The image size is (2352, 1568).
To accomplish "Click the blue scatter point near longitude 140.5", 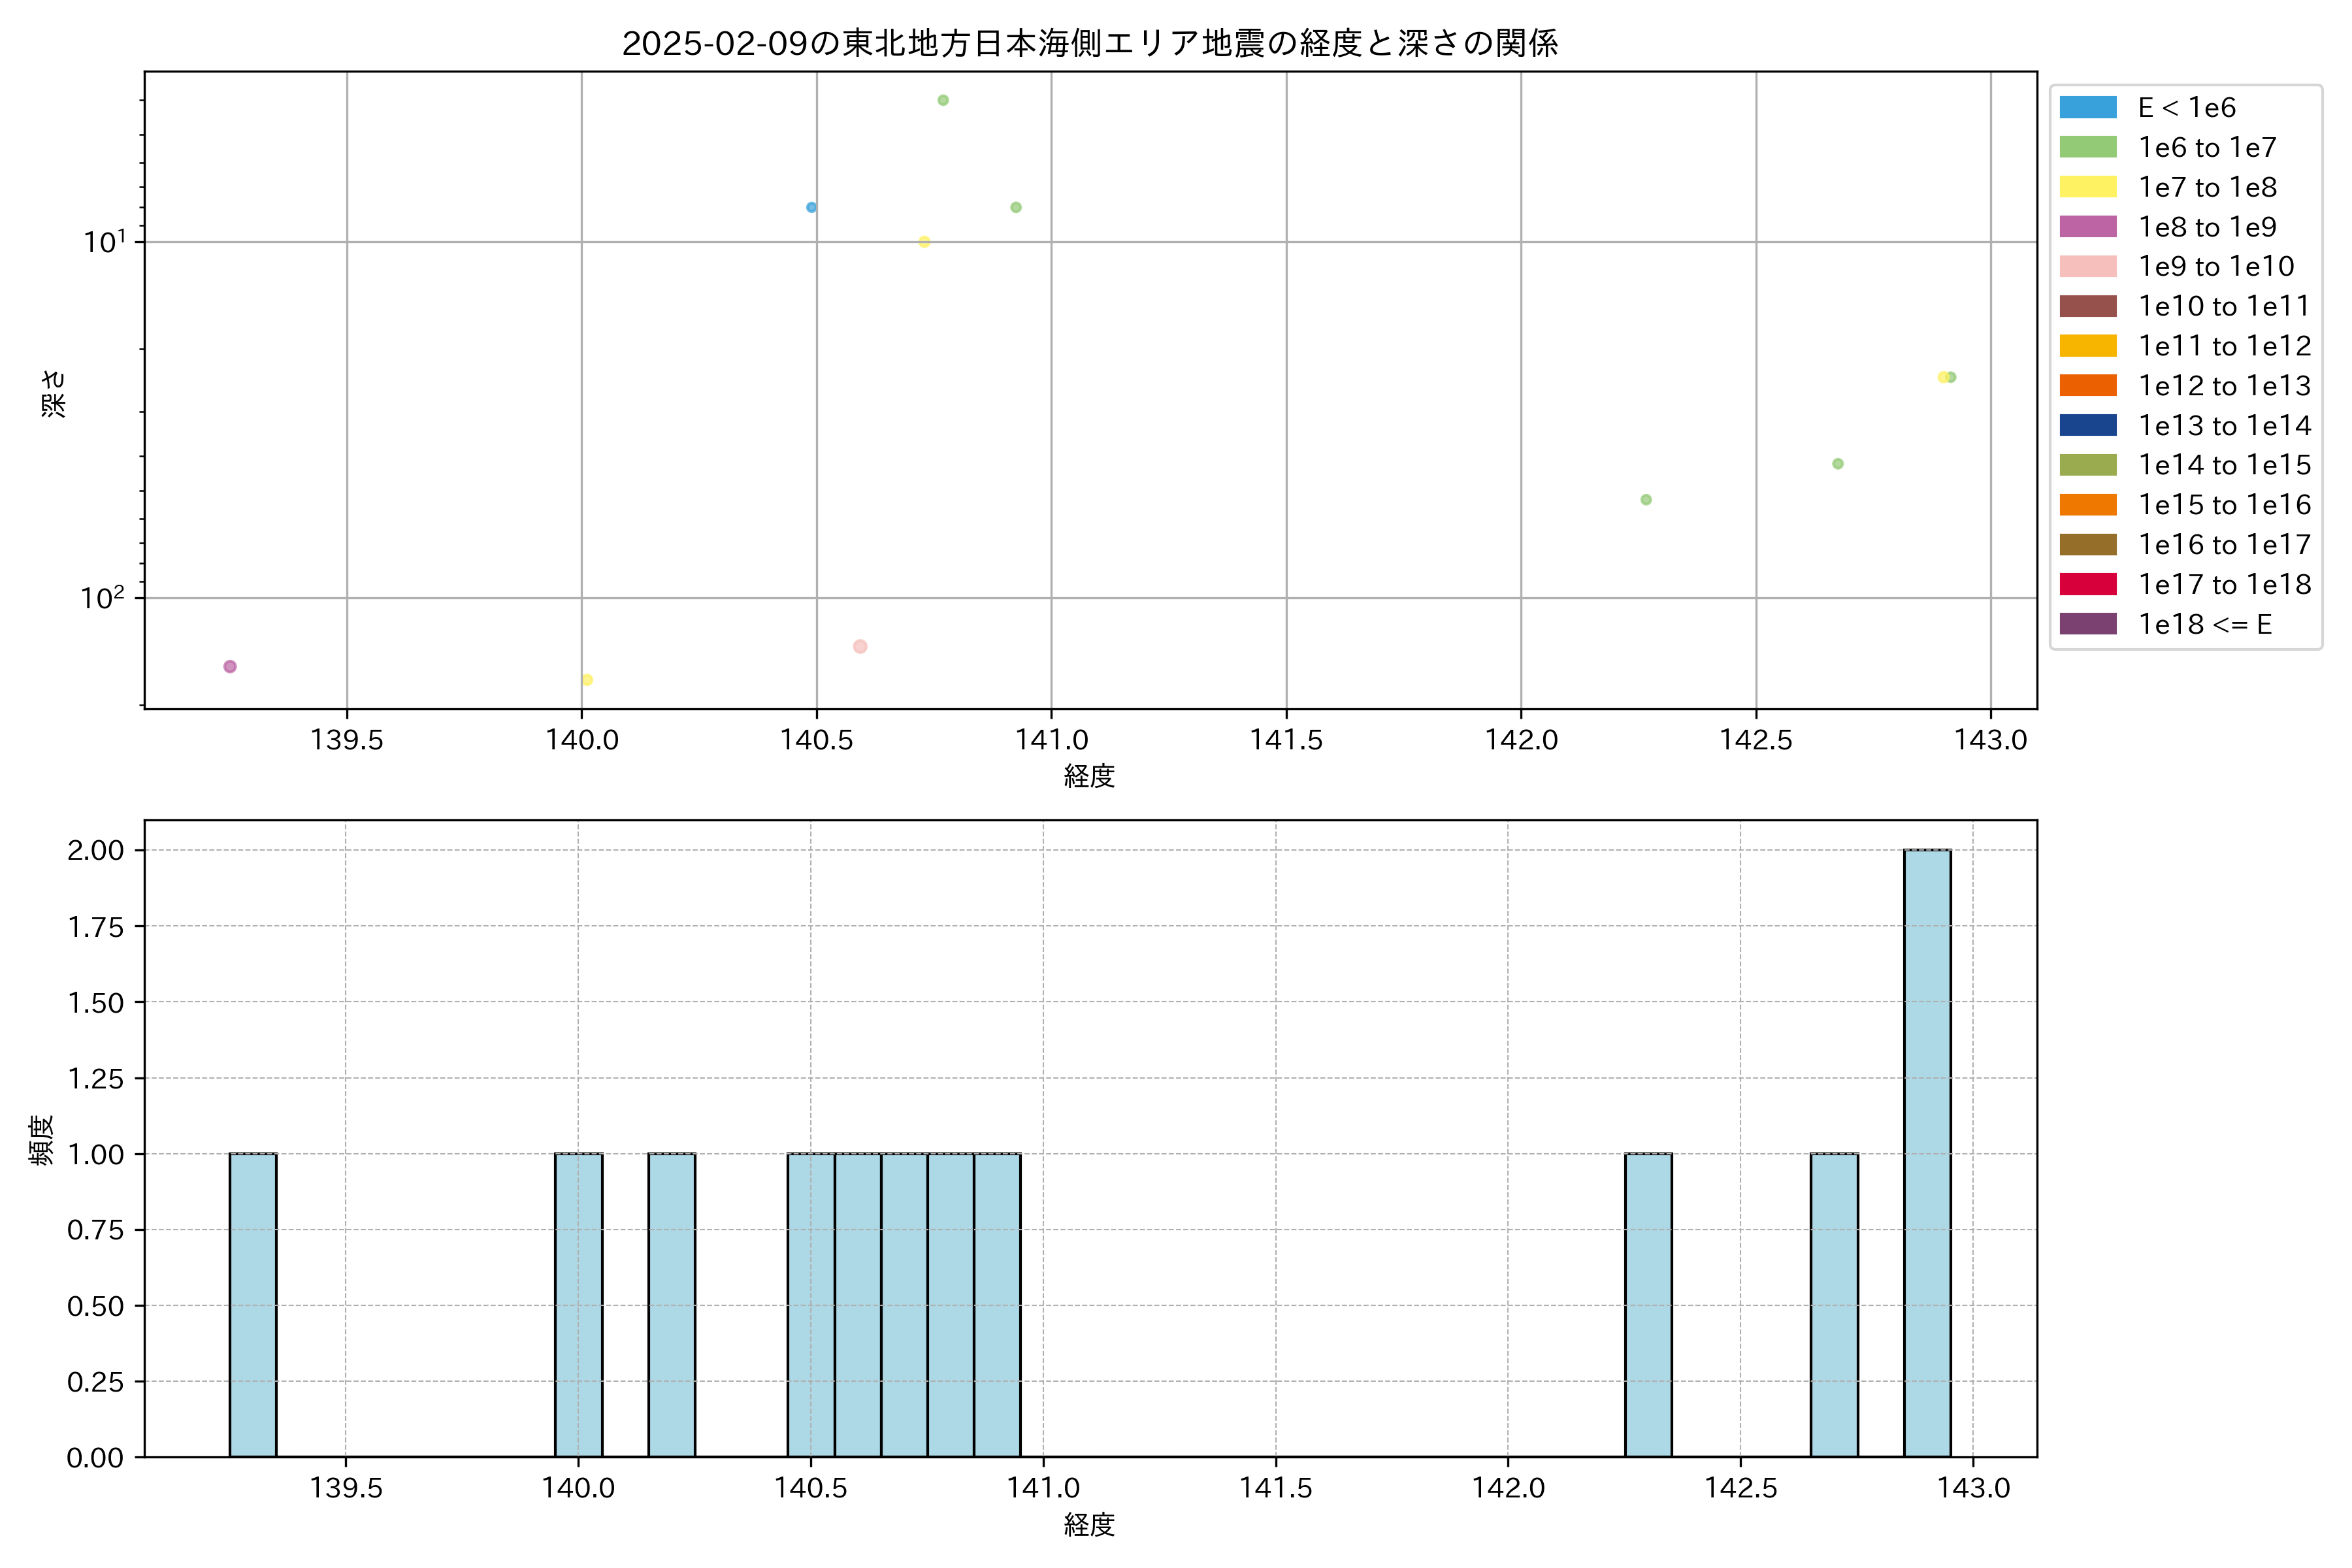I will tap(811, 208).
